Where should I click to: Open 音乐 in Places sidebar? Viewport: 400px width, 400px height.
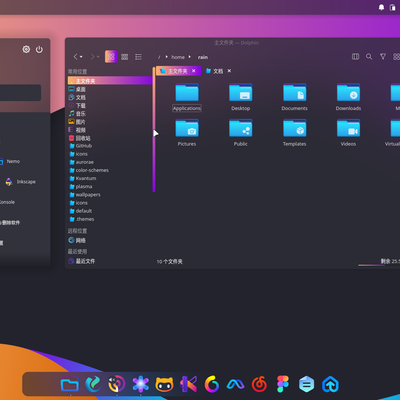[110, 113]
